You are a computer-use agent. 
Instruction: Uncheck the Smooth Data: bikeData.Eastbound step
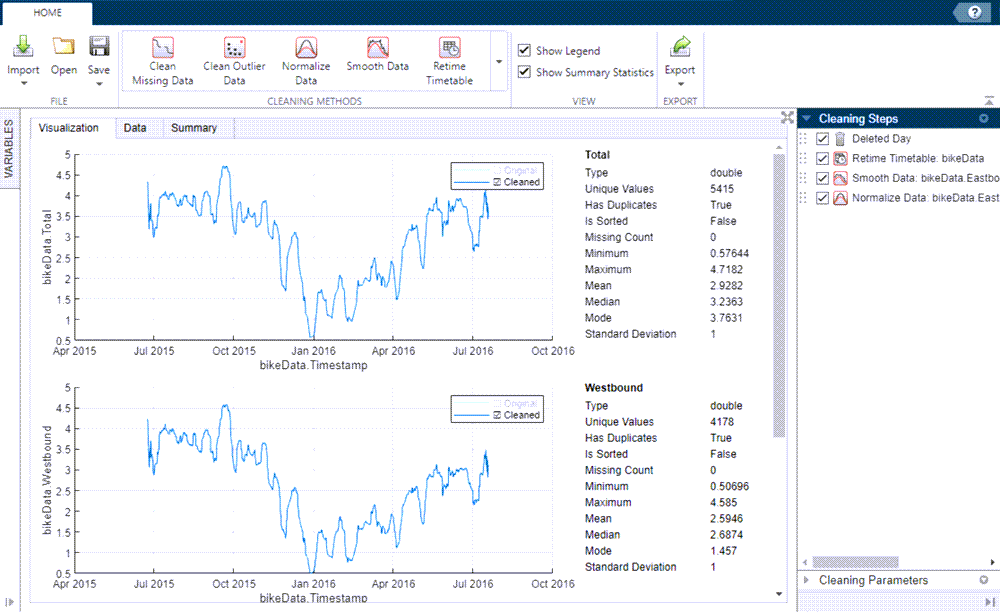pyautogui.click(x=821, y=178)
